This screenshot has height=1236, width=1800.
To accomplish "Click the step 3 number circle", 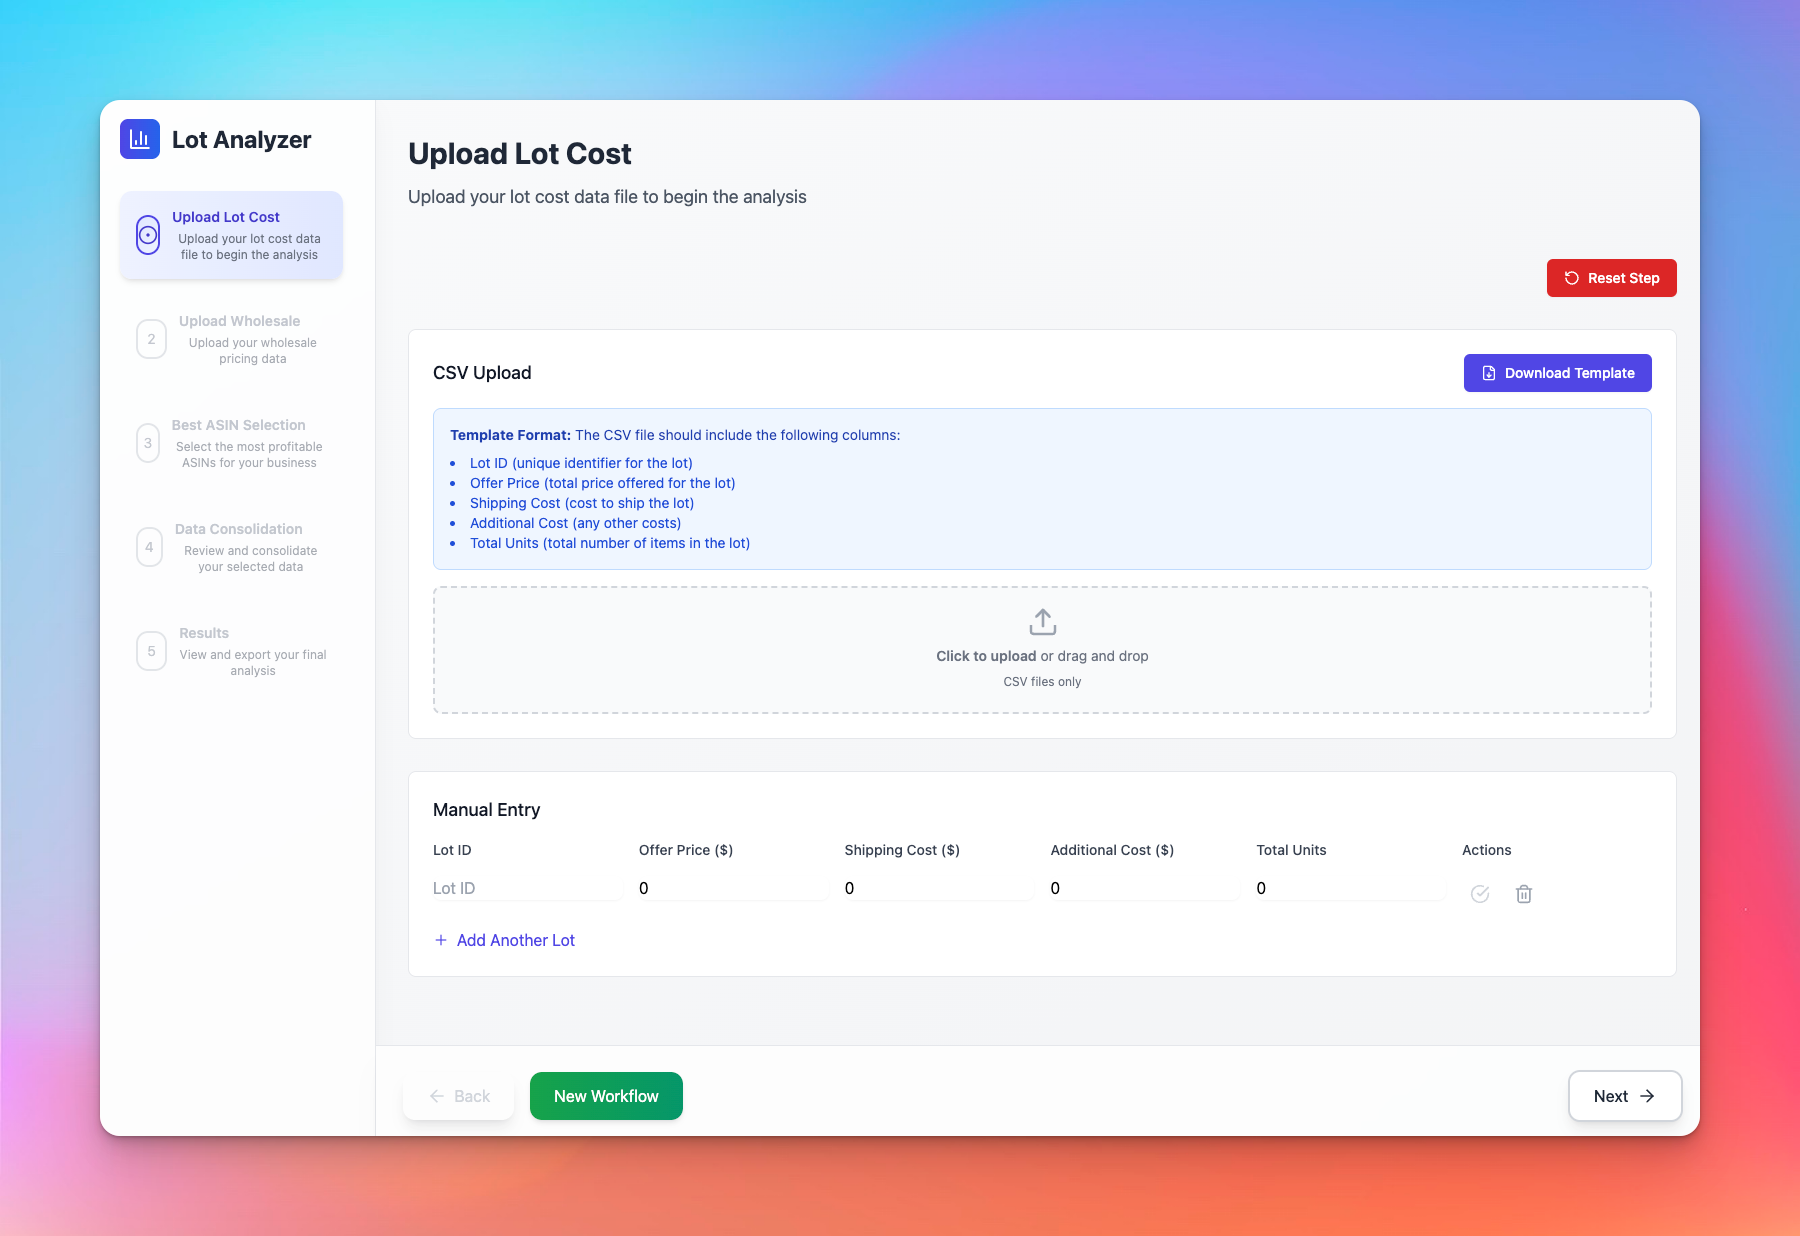I will tap(148, 443).
